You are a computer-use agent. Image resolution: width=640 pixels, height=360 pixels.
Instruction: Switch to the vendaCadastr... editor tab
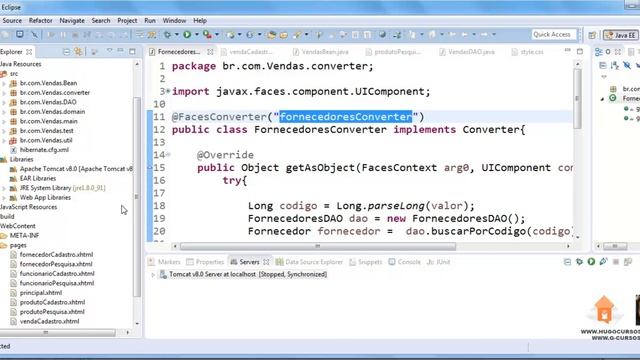247,52
